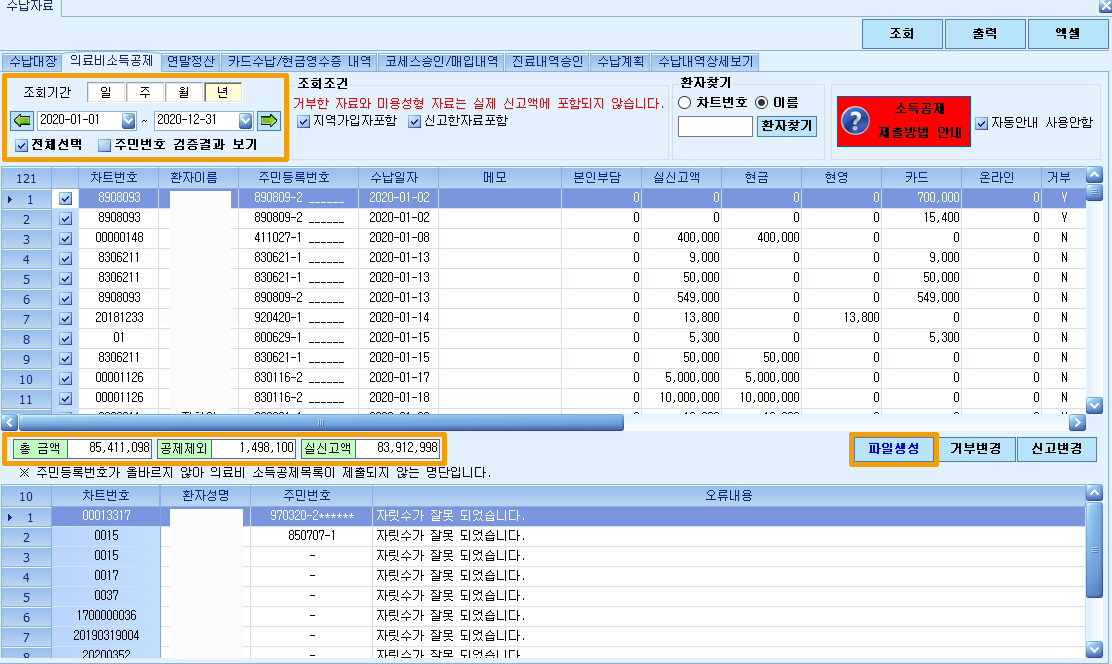
Task: Select error row with chart 00013317
Action: point(543,516)
